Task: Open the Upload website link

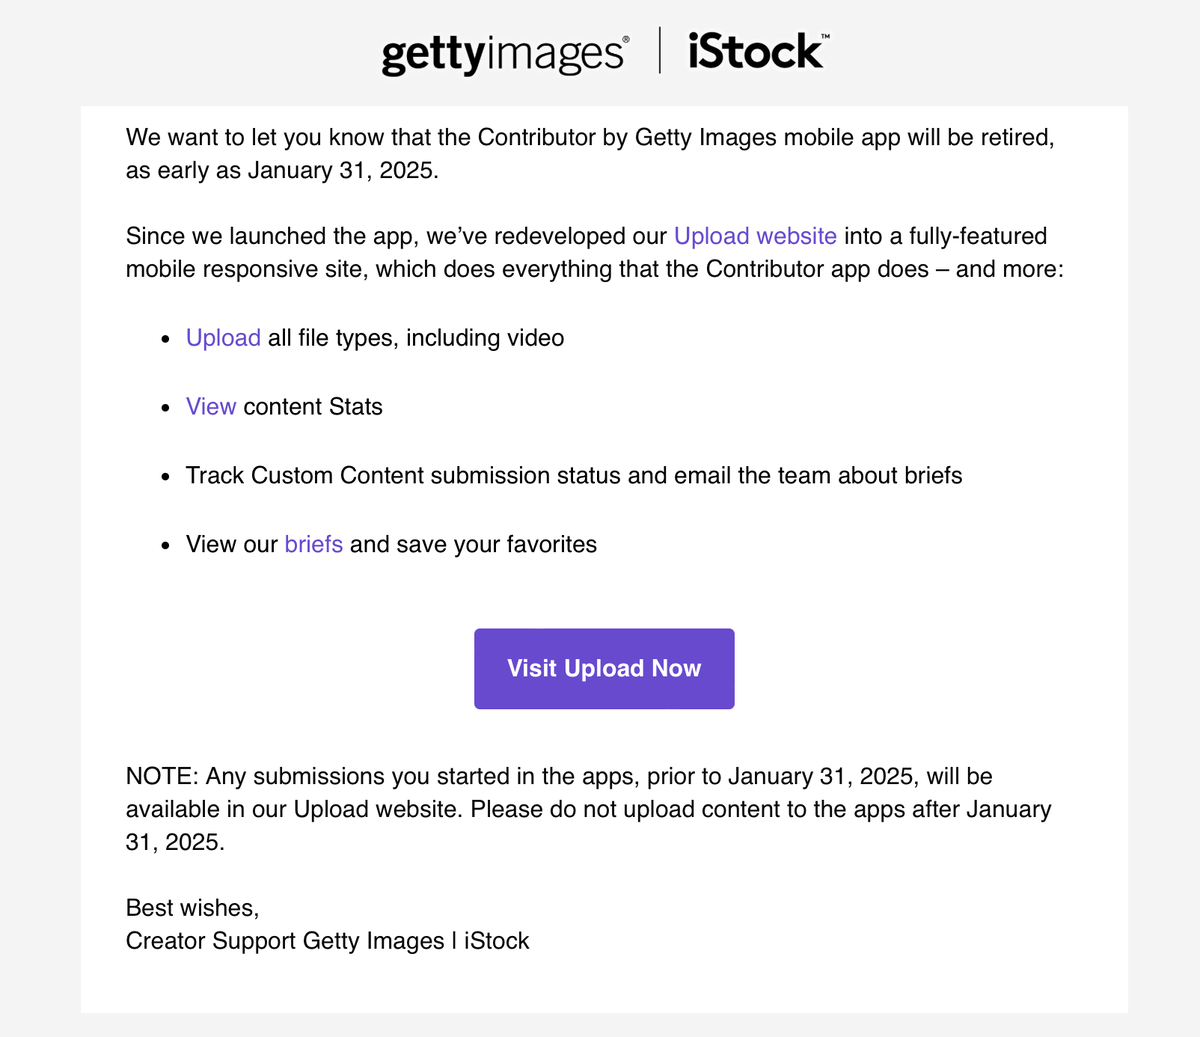Action: tap(755, 236)
